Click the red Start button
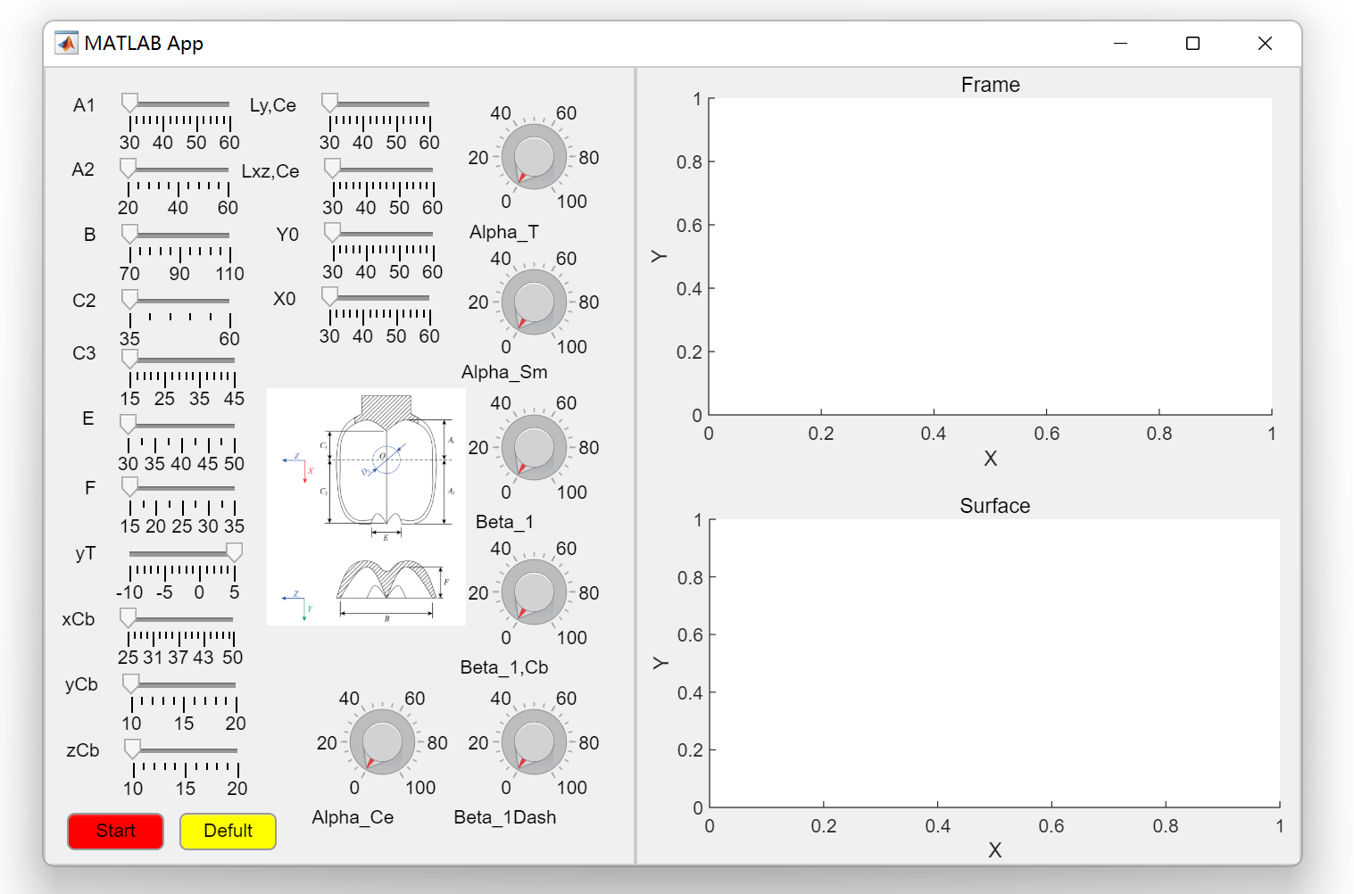Image resolution: width=1354 pixels, height=894 pixels. tap(115, 831)
